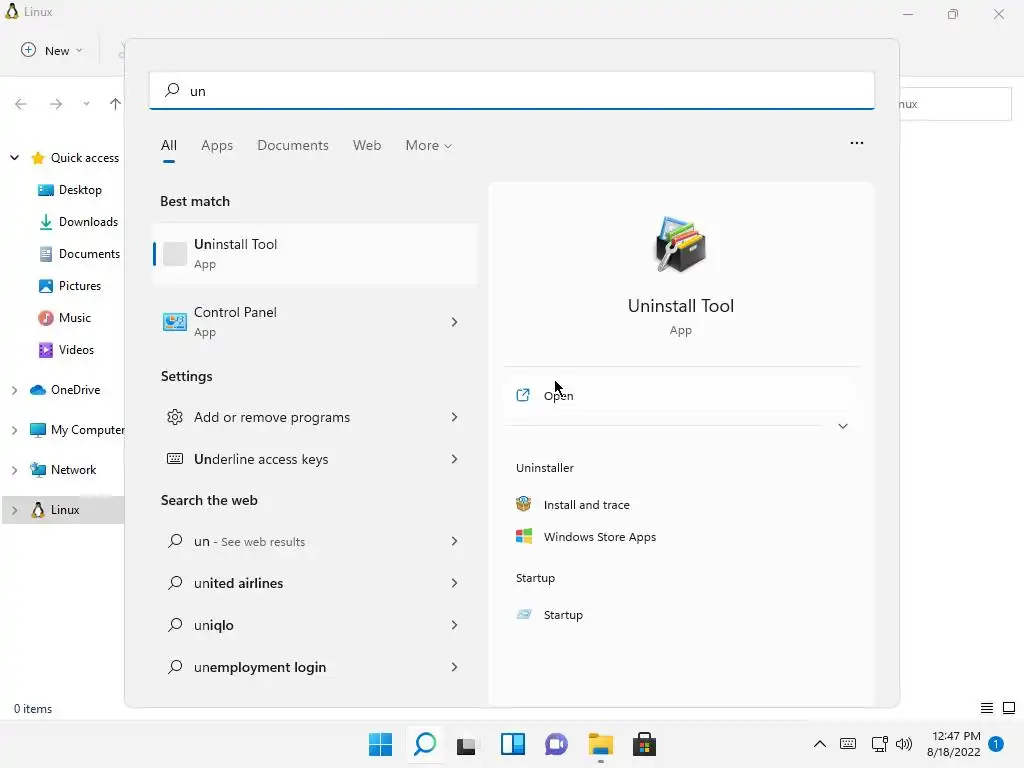Open the New menu in Explorer
Image resolution: width=1024 pixels, height=768 pixels.
[x=52, y=50]
